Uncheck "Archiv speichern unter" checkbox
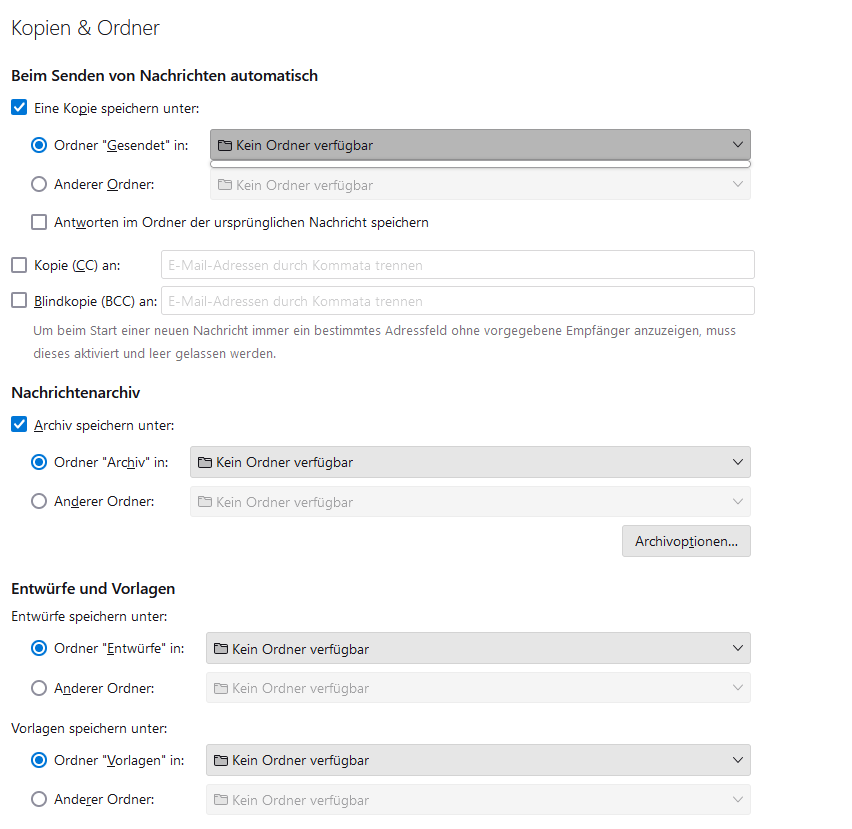This screenshot has width=852, height=829. 19,425
